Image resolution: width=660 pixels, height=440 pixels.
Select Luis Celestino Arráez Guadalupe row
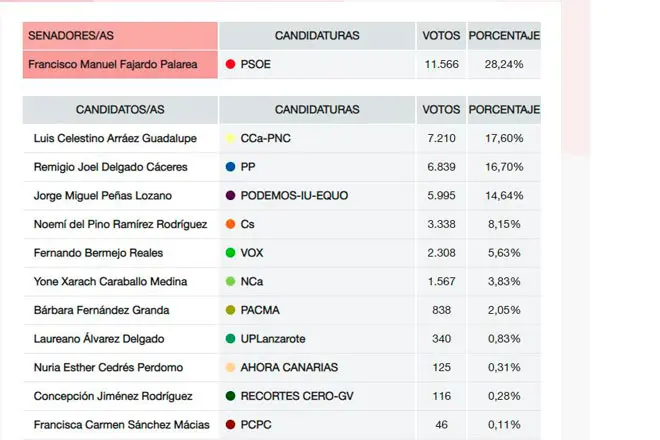(282, 139)
